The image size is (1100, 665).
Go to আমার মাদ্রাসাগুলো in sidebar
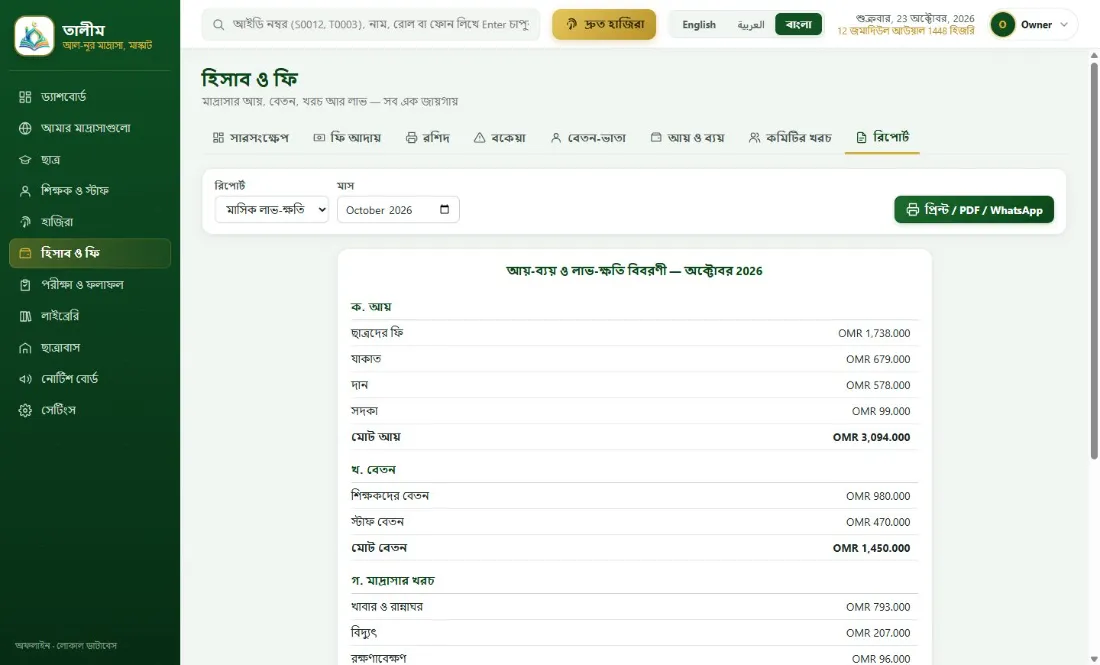coord(90,128)
